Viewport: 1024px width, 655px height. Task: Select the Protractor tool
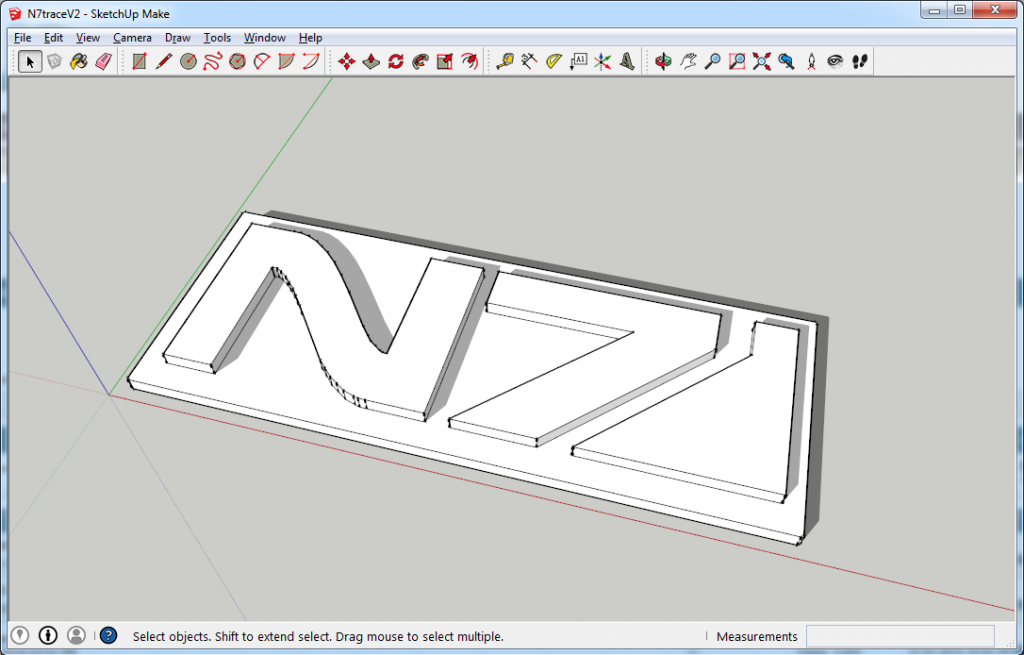tap(554, 62)
